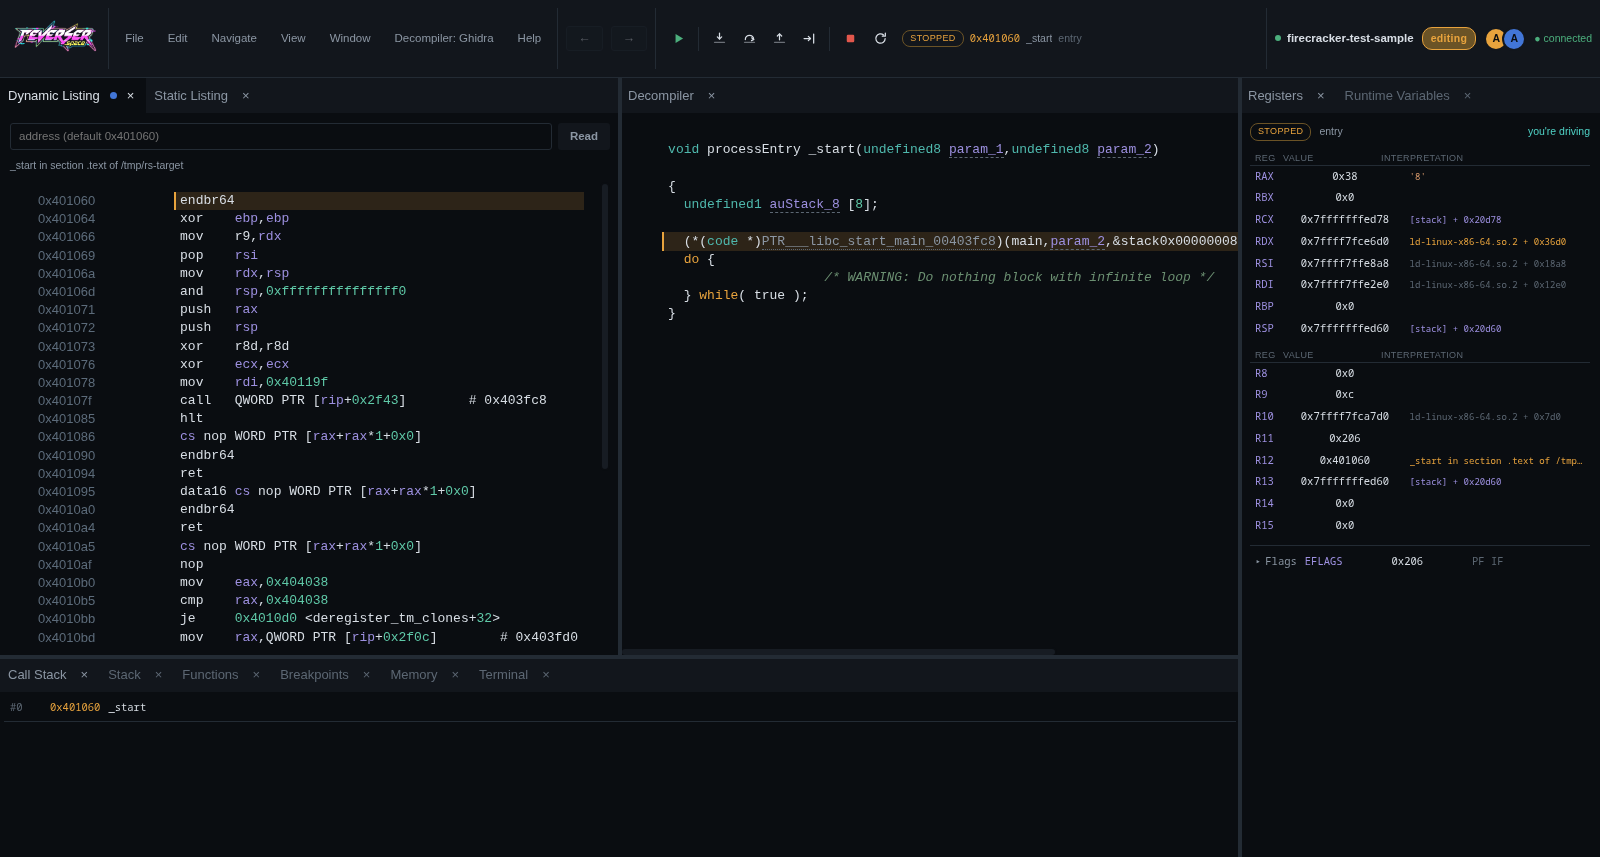The height and width of the screenshot is (857, 1600).
Task: Click the address input field
Action: [281, 136]
